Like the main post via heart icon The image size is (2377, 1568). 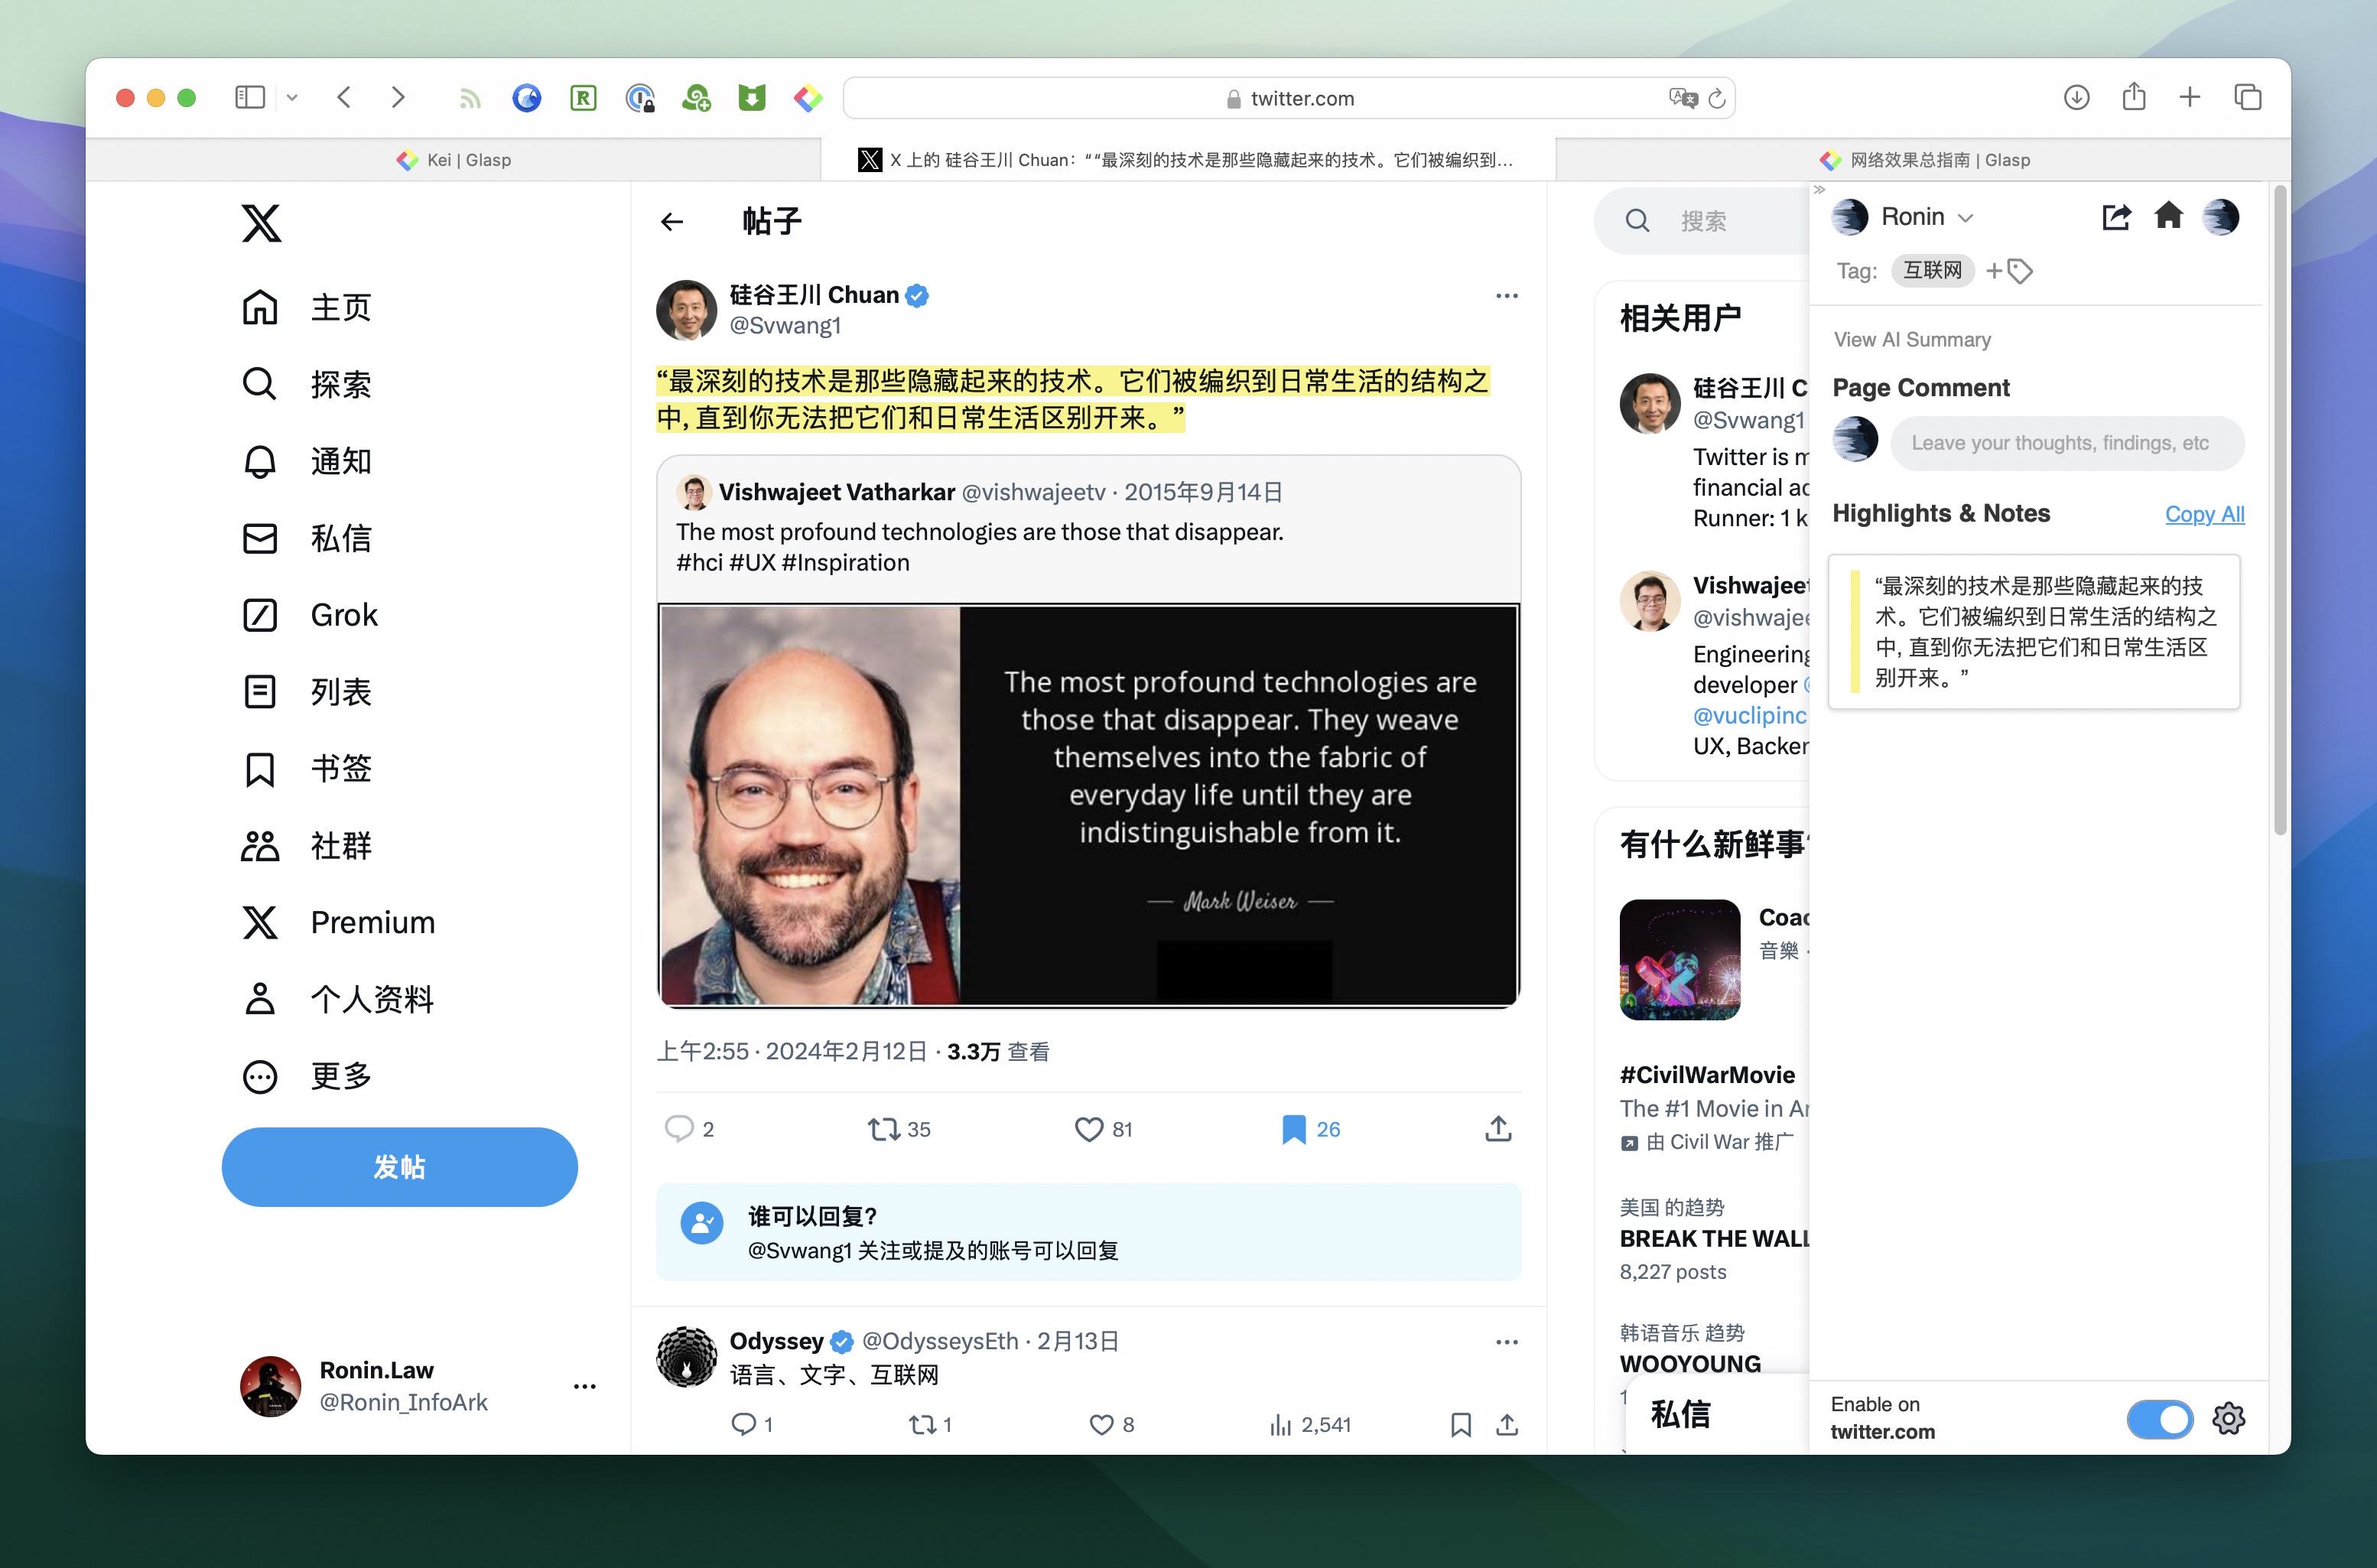click(x=1088, y=1129)
